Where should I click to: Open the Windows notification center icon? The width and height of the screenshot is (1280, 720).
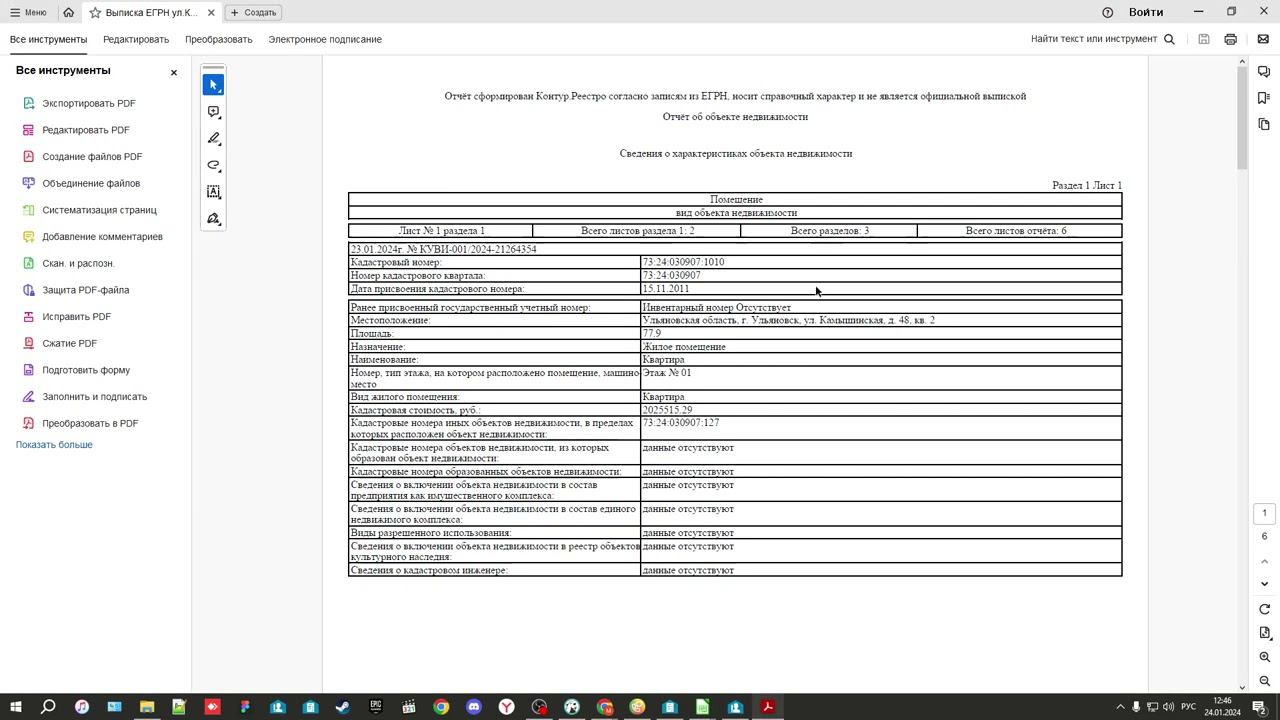pyautogui.click(x=1260, y=707)
